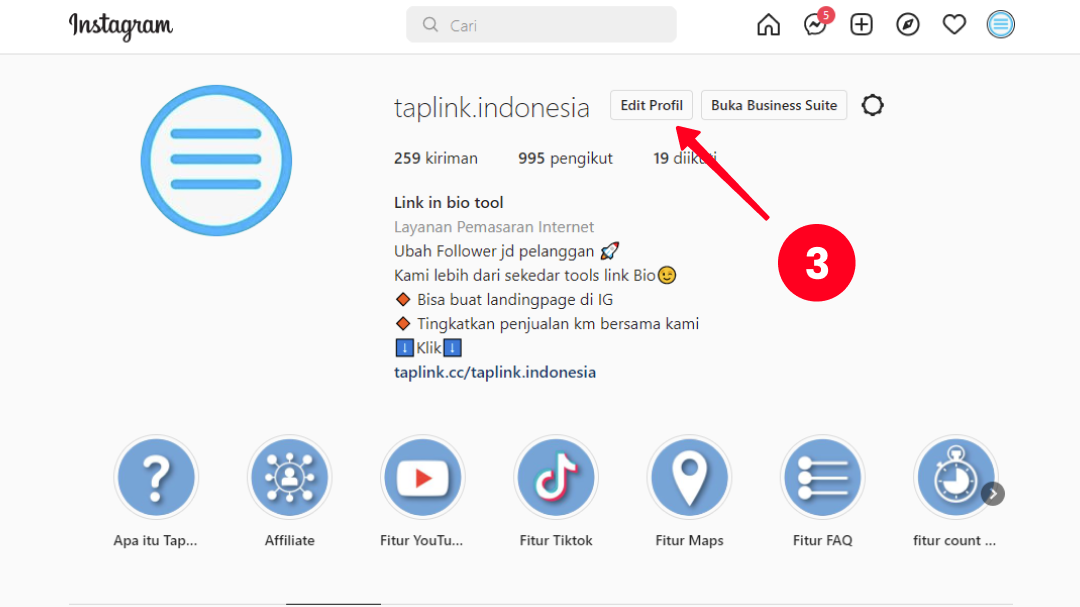
Task: Open activity heart icon
Action: click(x=954, y=25)
